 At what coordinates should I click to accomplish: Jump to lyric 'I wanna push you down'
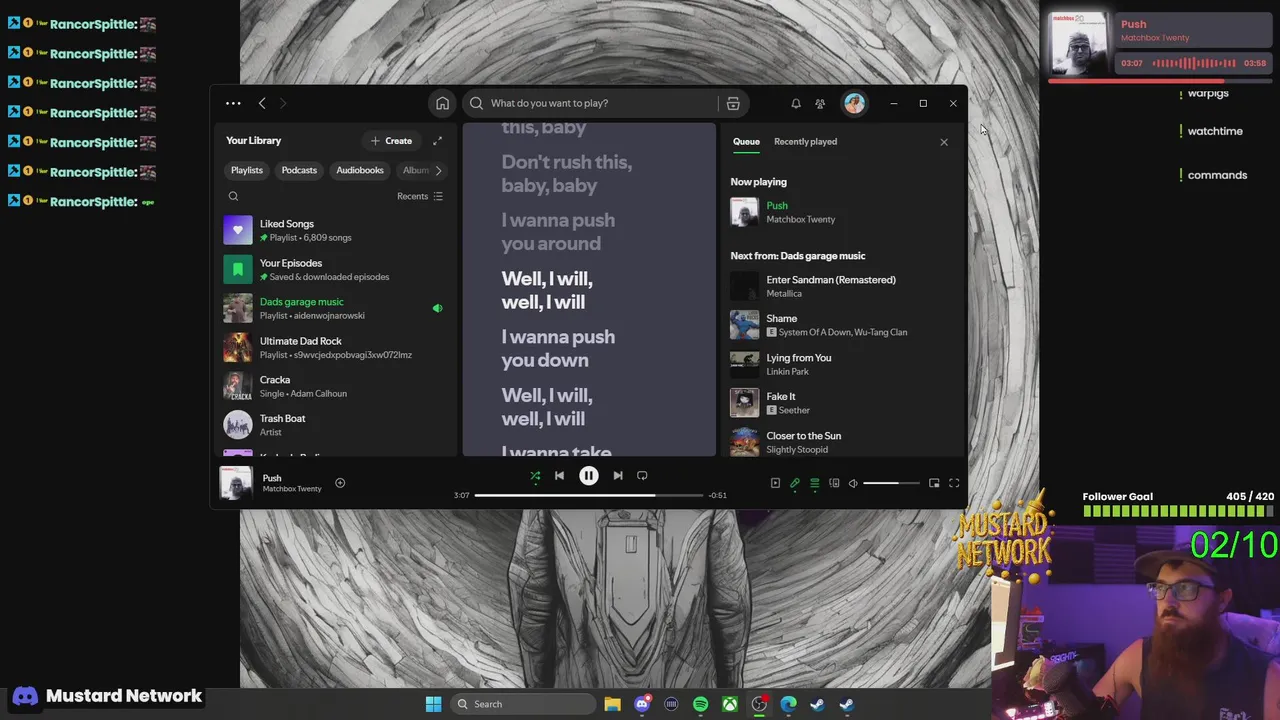(558, 348)
